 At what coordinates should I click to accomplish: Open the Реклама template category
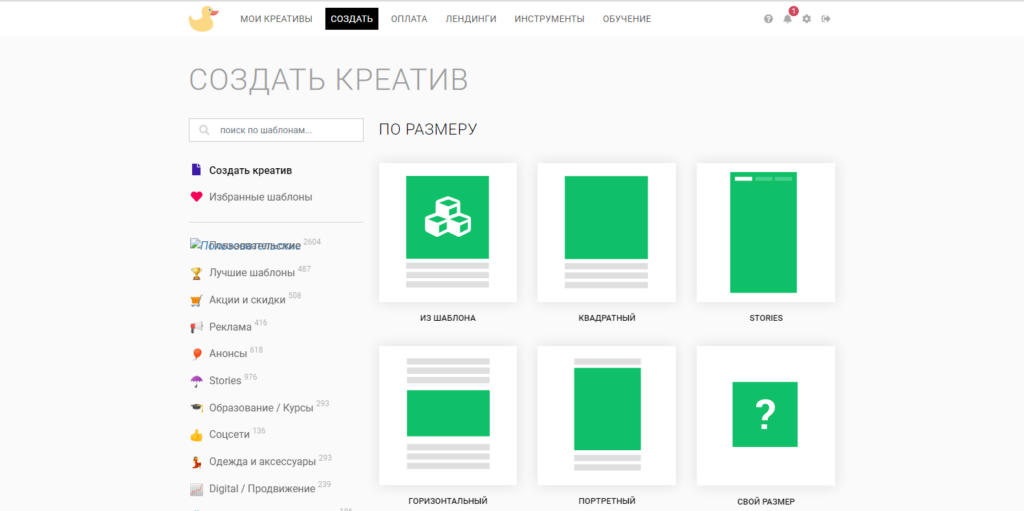(x=230, y=327)
